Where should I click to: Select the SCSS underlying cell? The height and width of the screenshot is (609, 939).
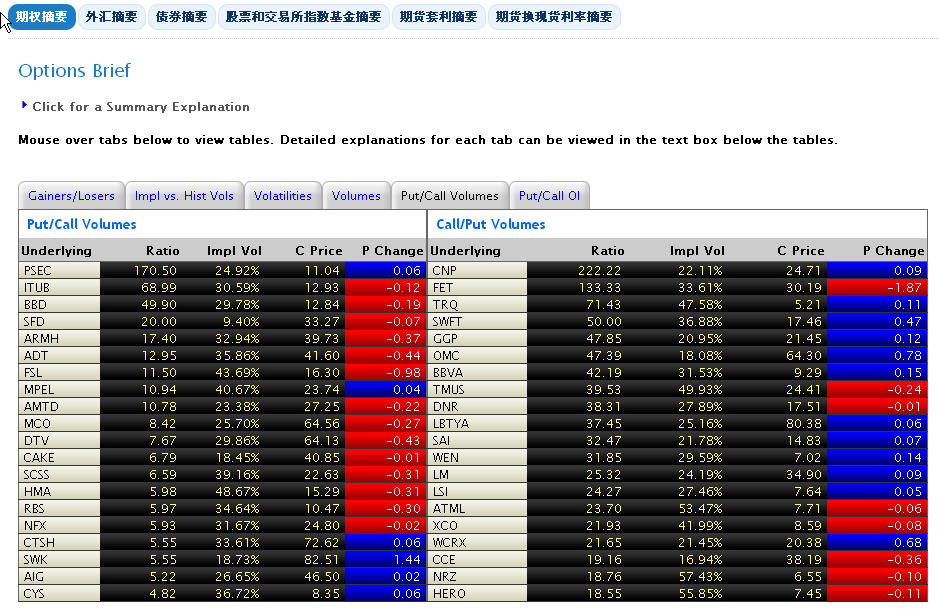point(59,474)
